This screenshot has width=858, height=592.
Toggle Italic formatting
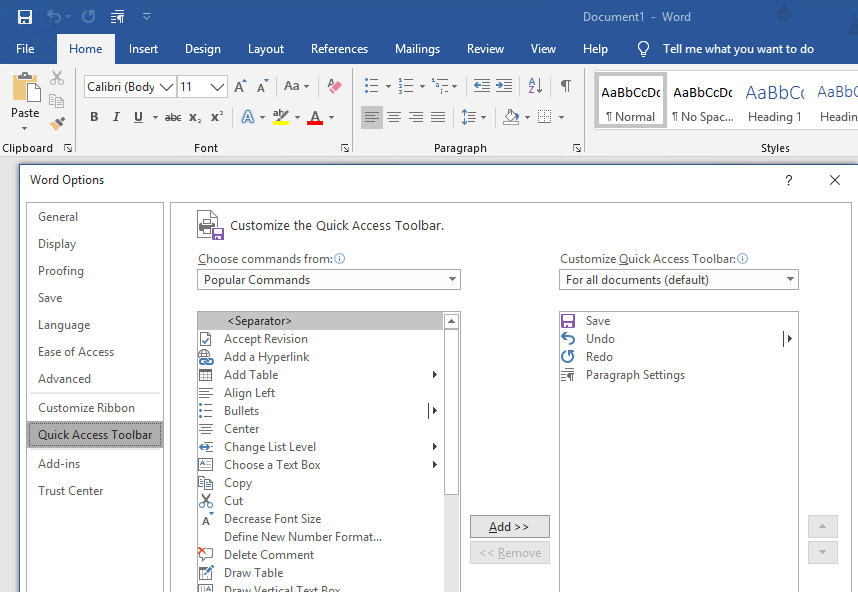tap(116, 117)
